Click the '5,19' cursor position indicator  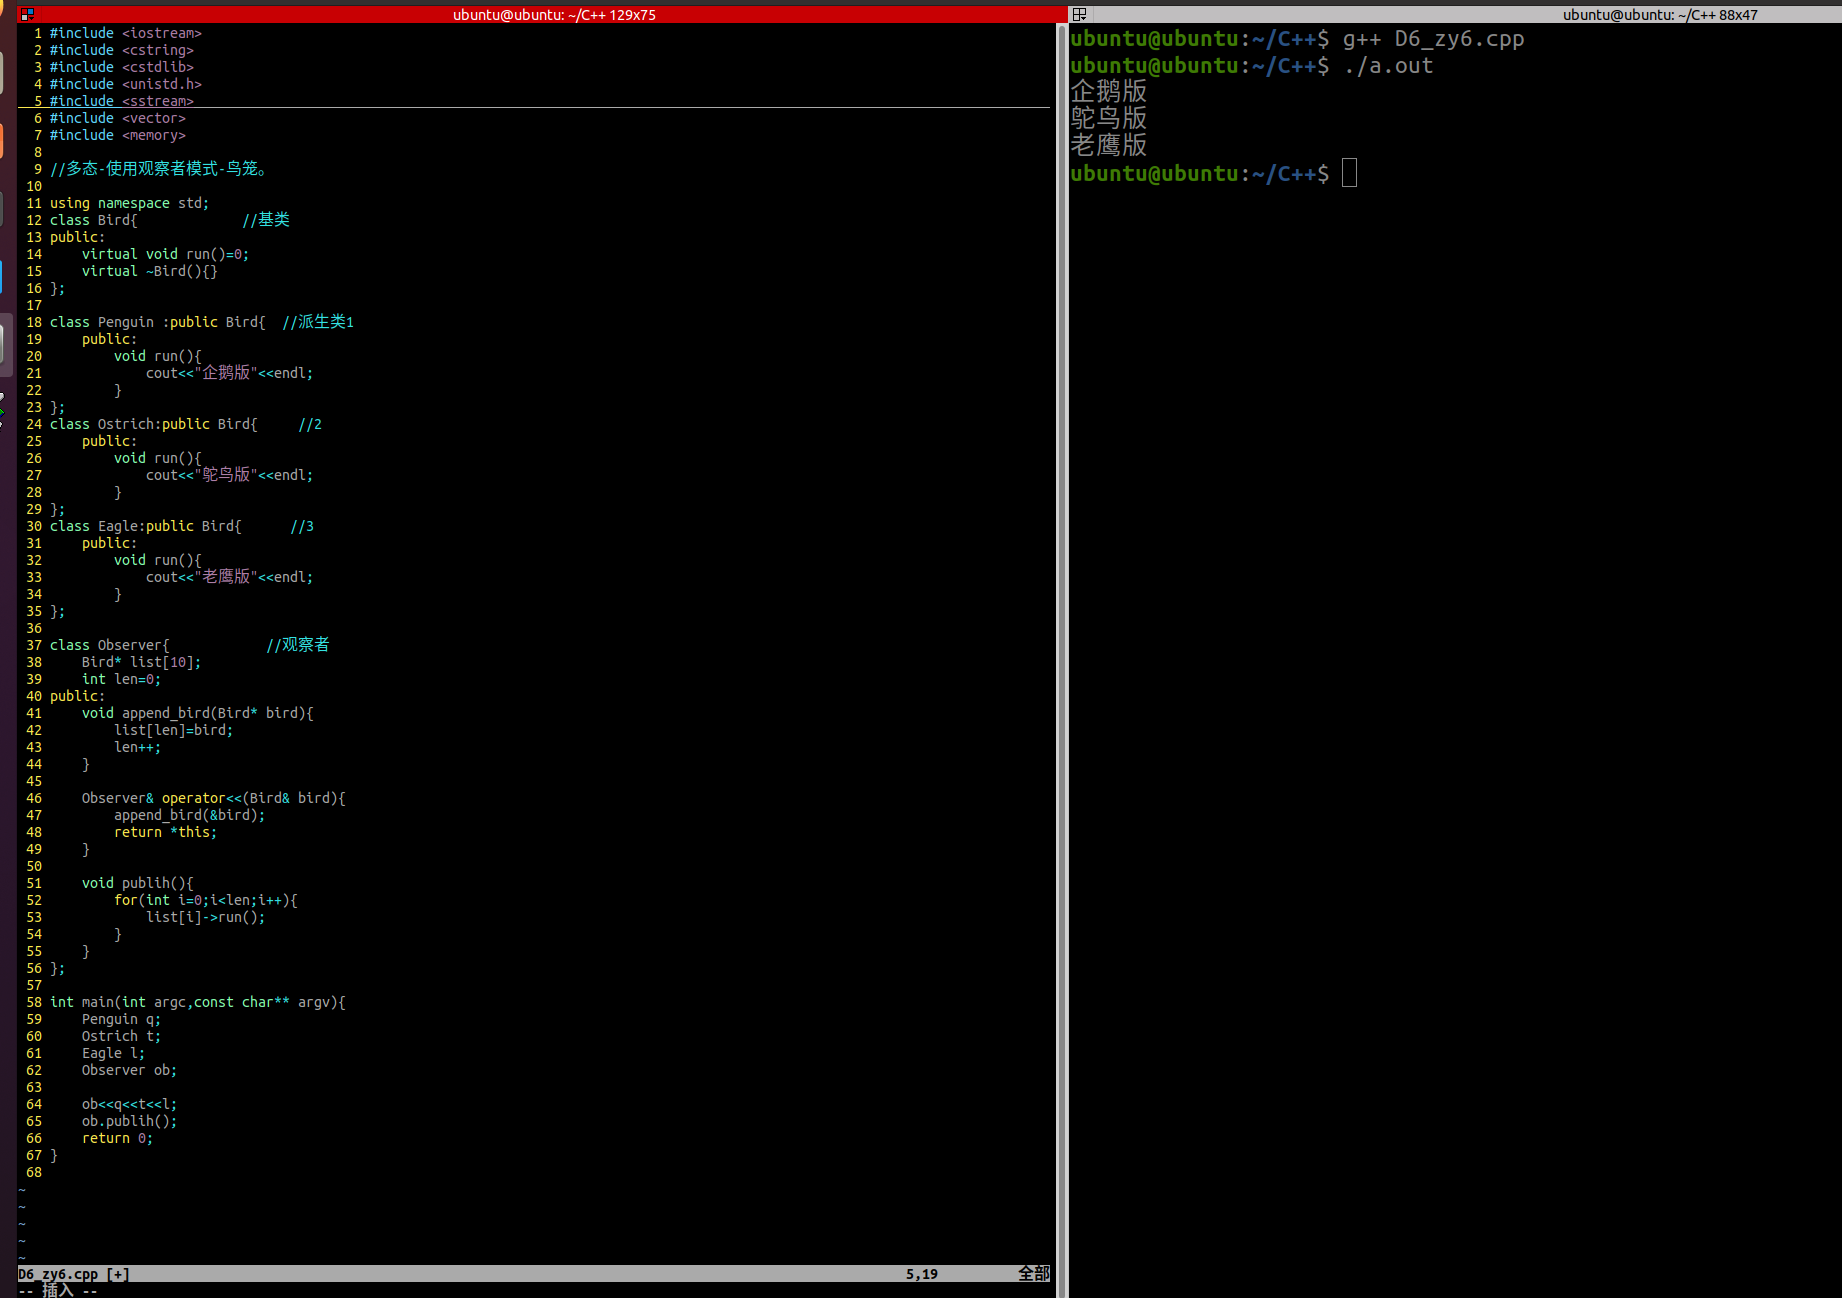click(920, 1273)
